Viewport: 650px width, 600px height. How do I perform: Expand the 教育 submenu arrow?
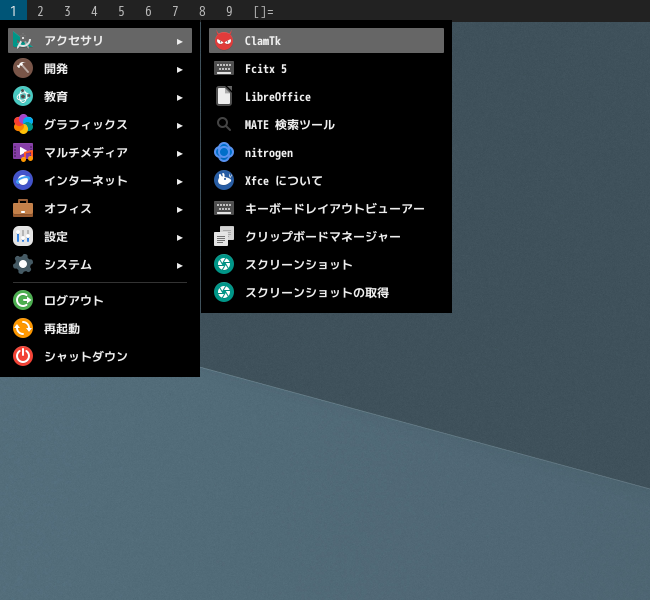click(x=179, y=97)
